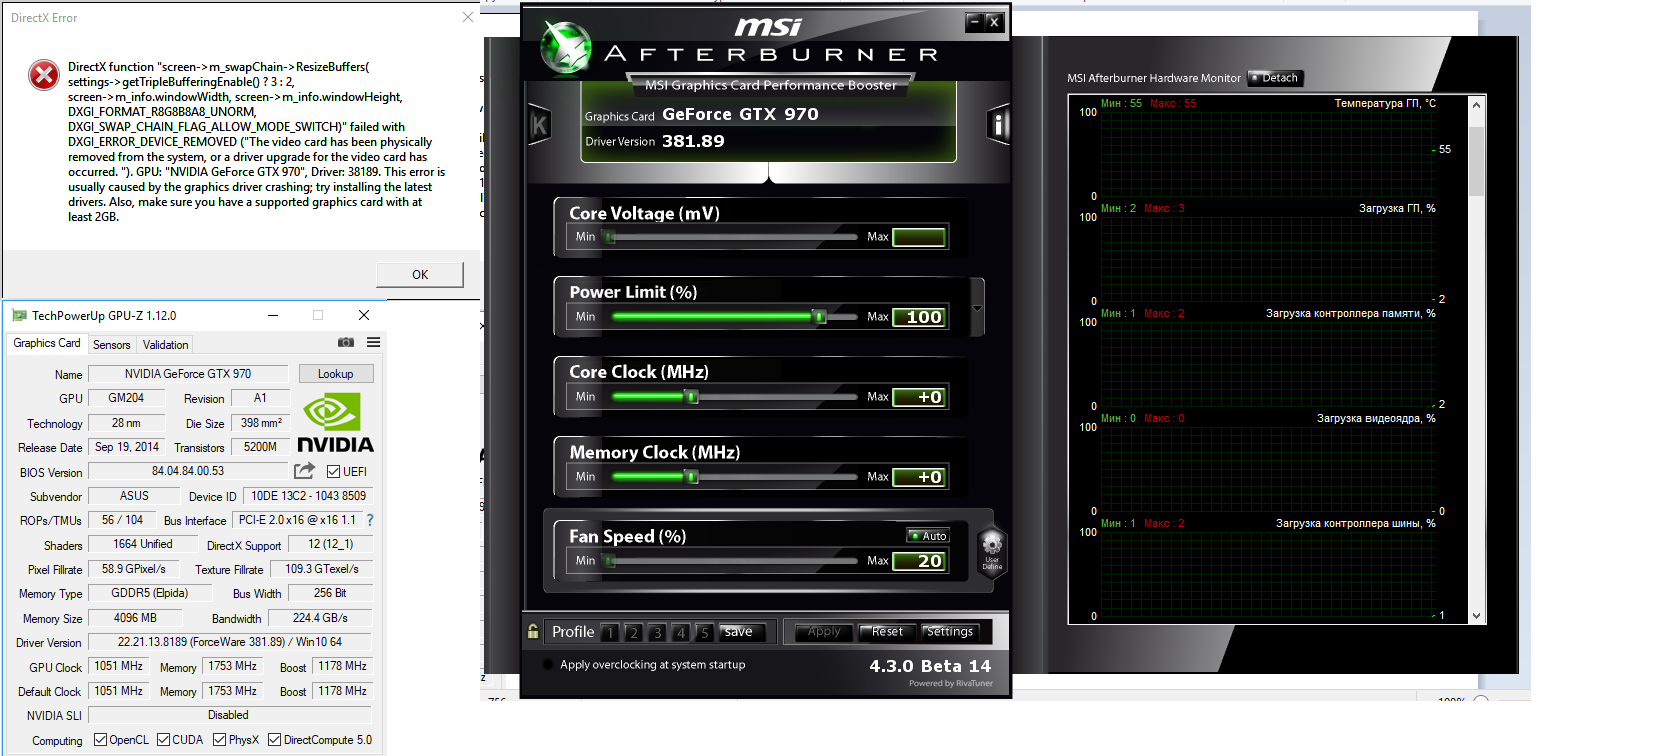Open the Afterburner Settings

[950, 632]
